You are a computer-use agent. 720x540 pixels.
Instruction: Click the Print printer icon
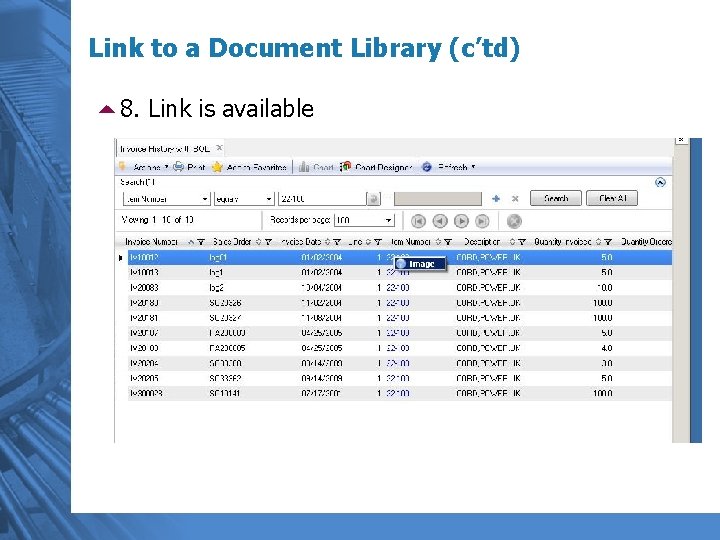(x=179, y=167)
